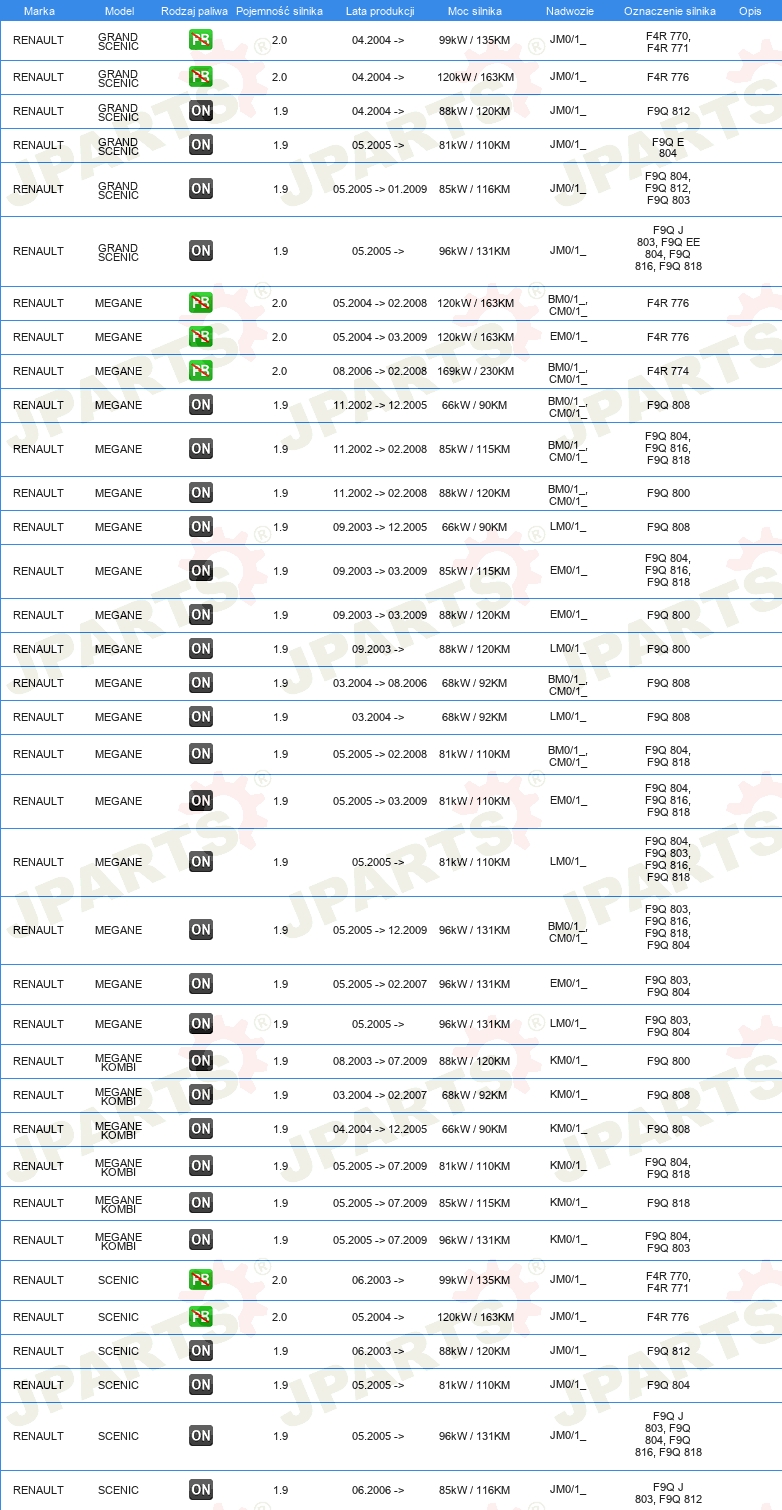Image resolution: width=782 pixels, height=1510 pixels.
Task: Click the Oznaczenie silnika column header
Action: click(669, 11)
